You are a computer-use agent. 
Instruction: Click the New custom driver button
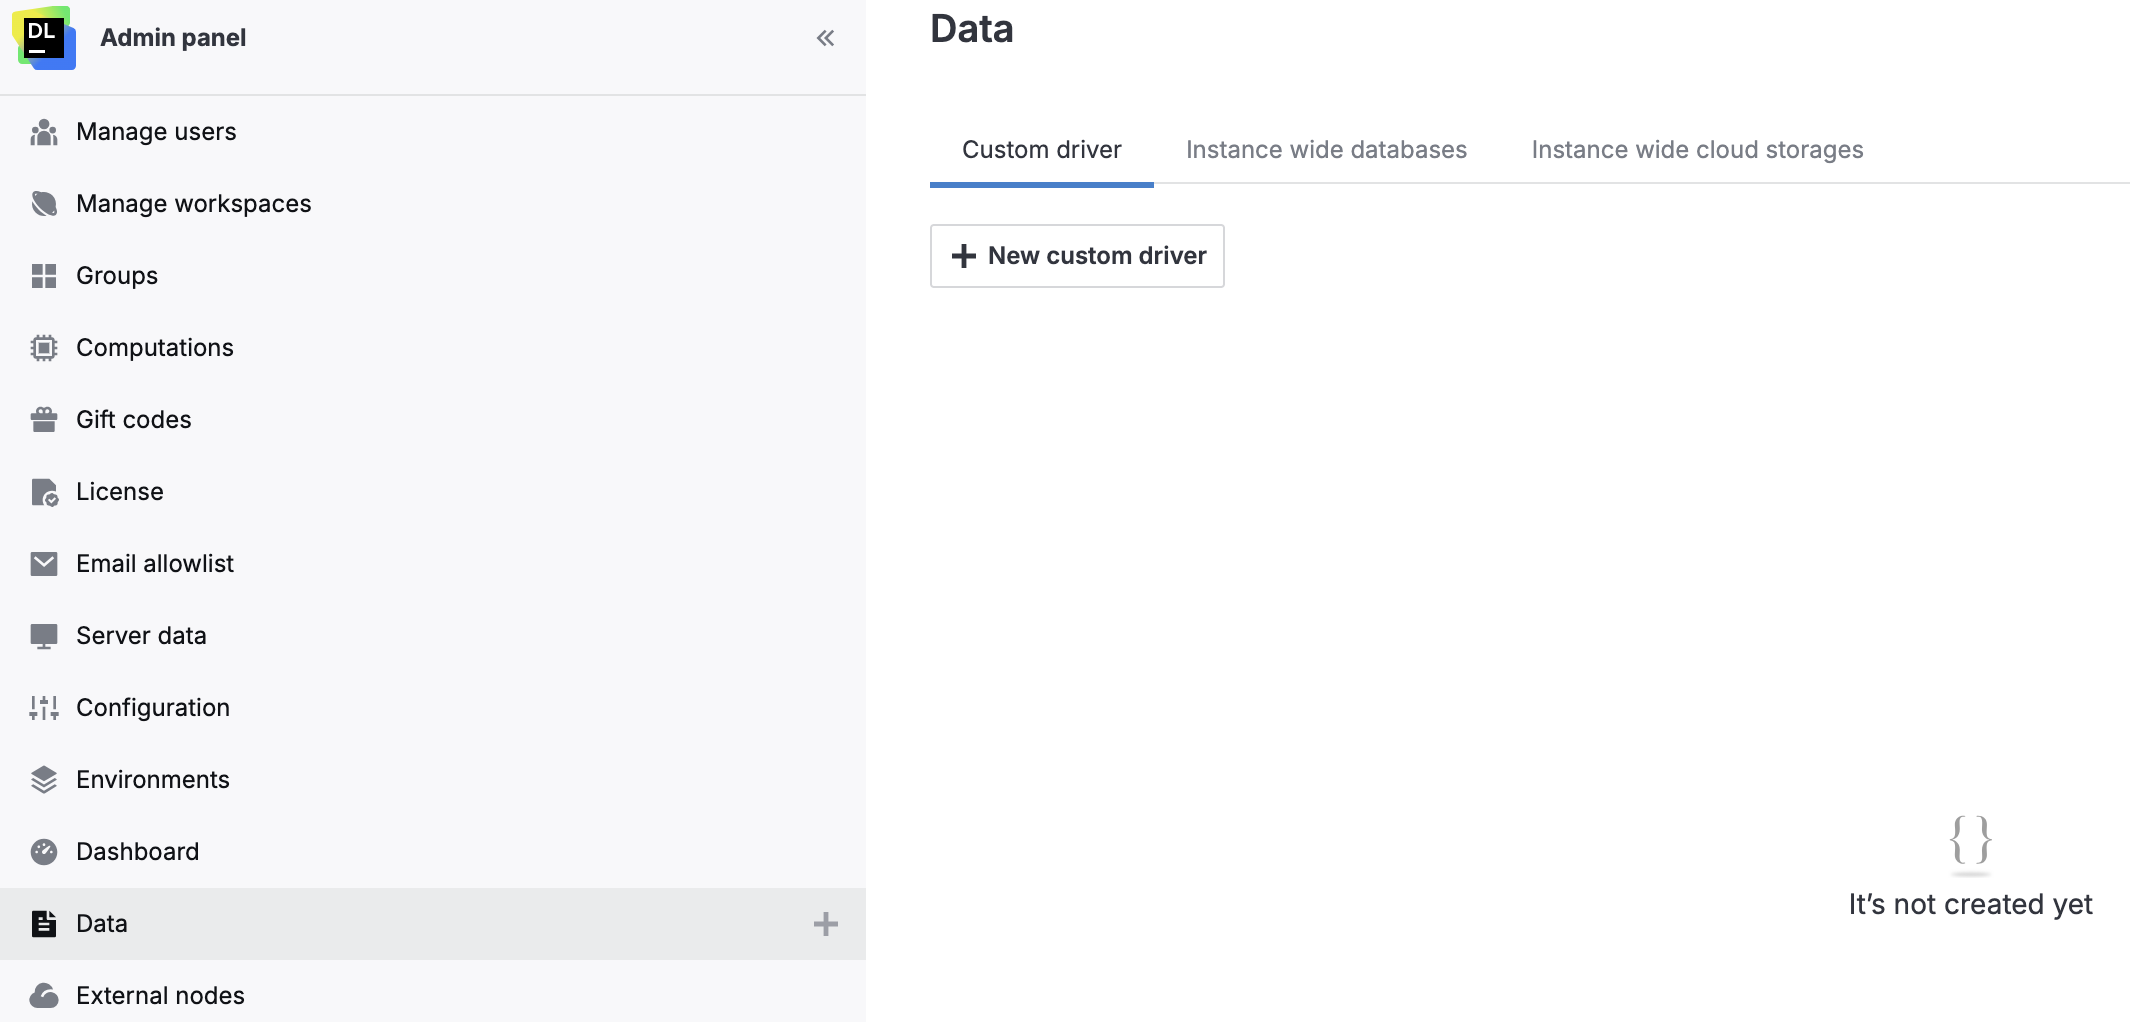1077,256
